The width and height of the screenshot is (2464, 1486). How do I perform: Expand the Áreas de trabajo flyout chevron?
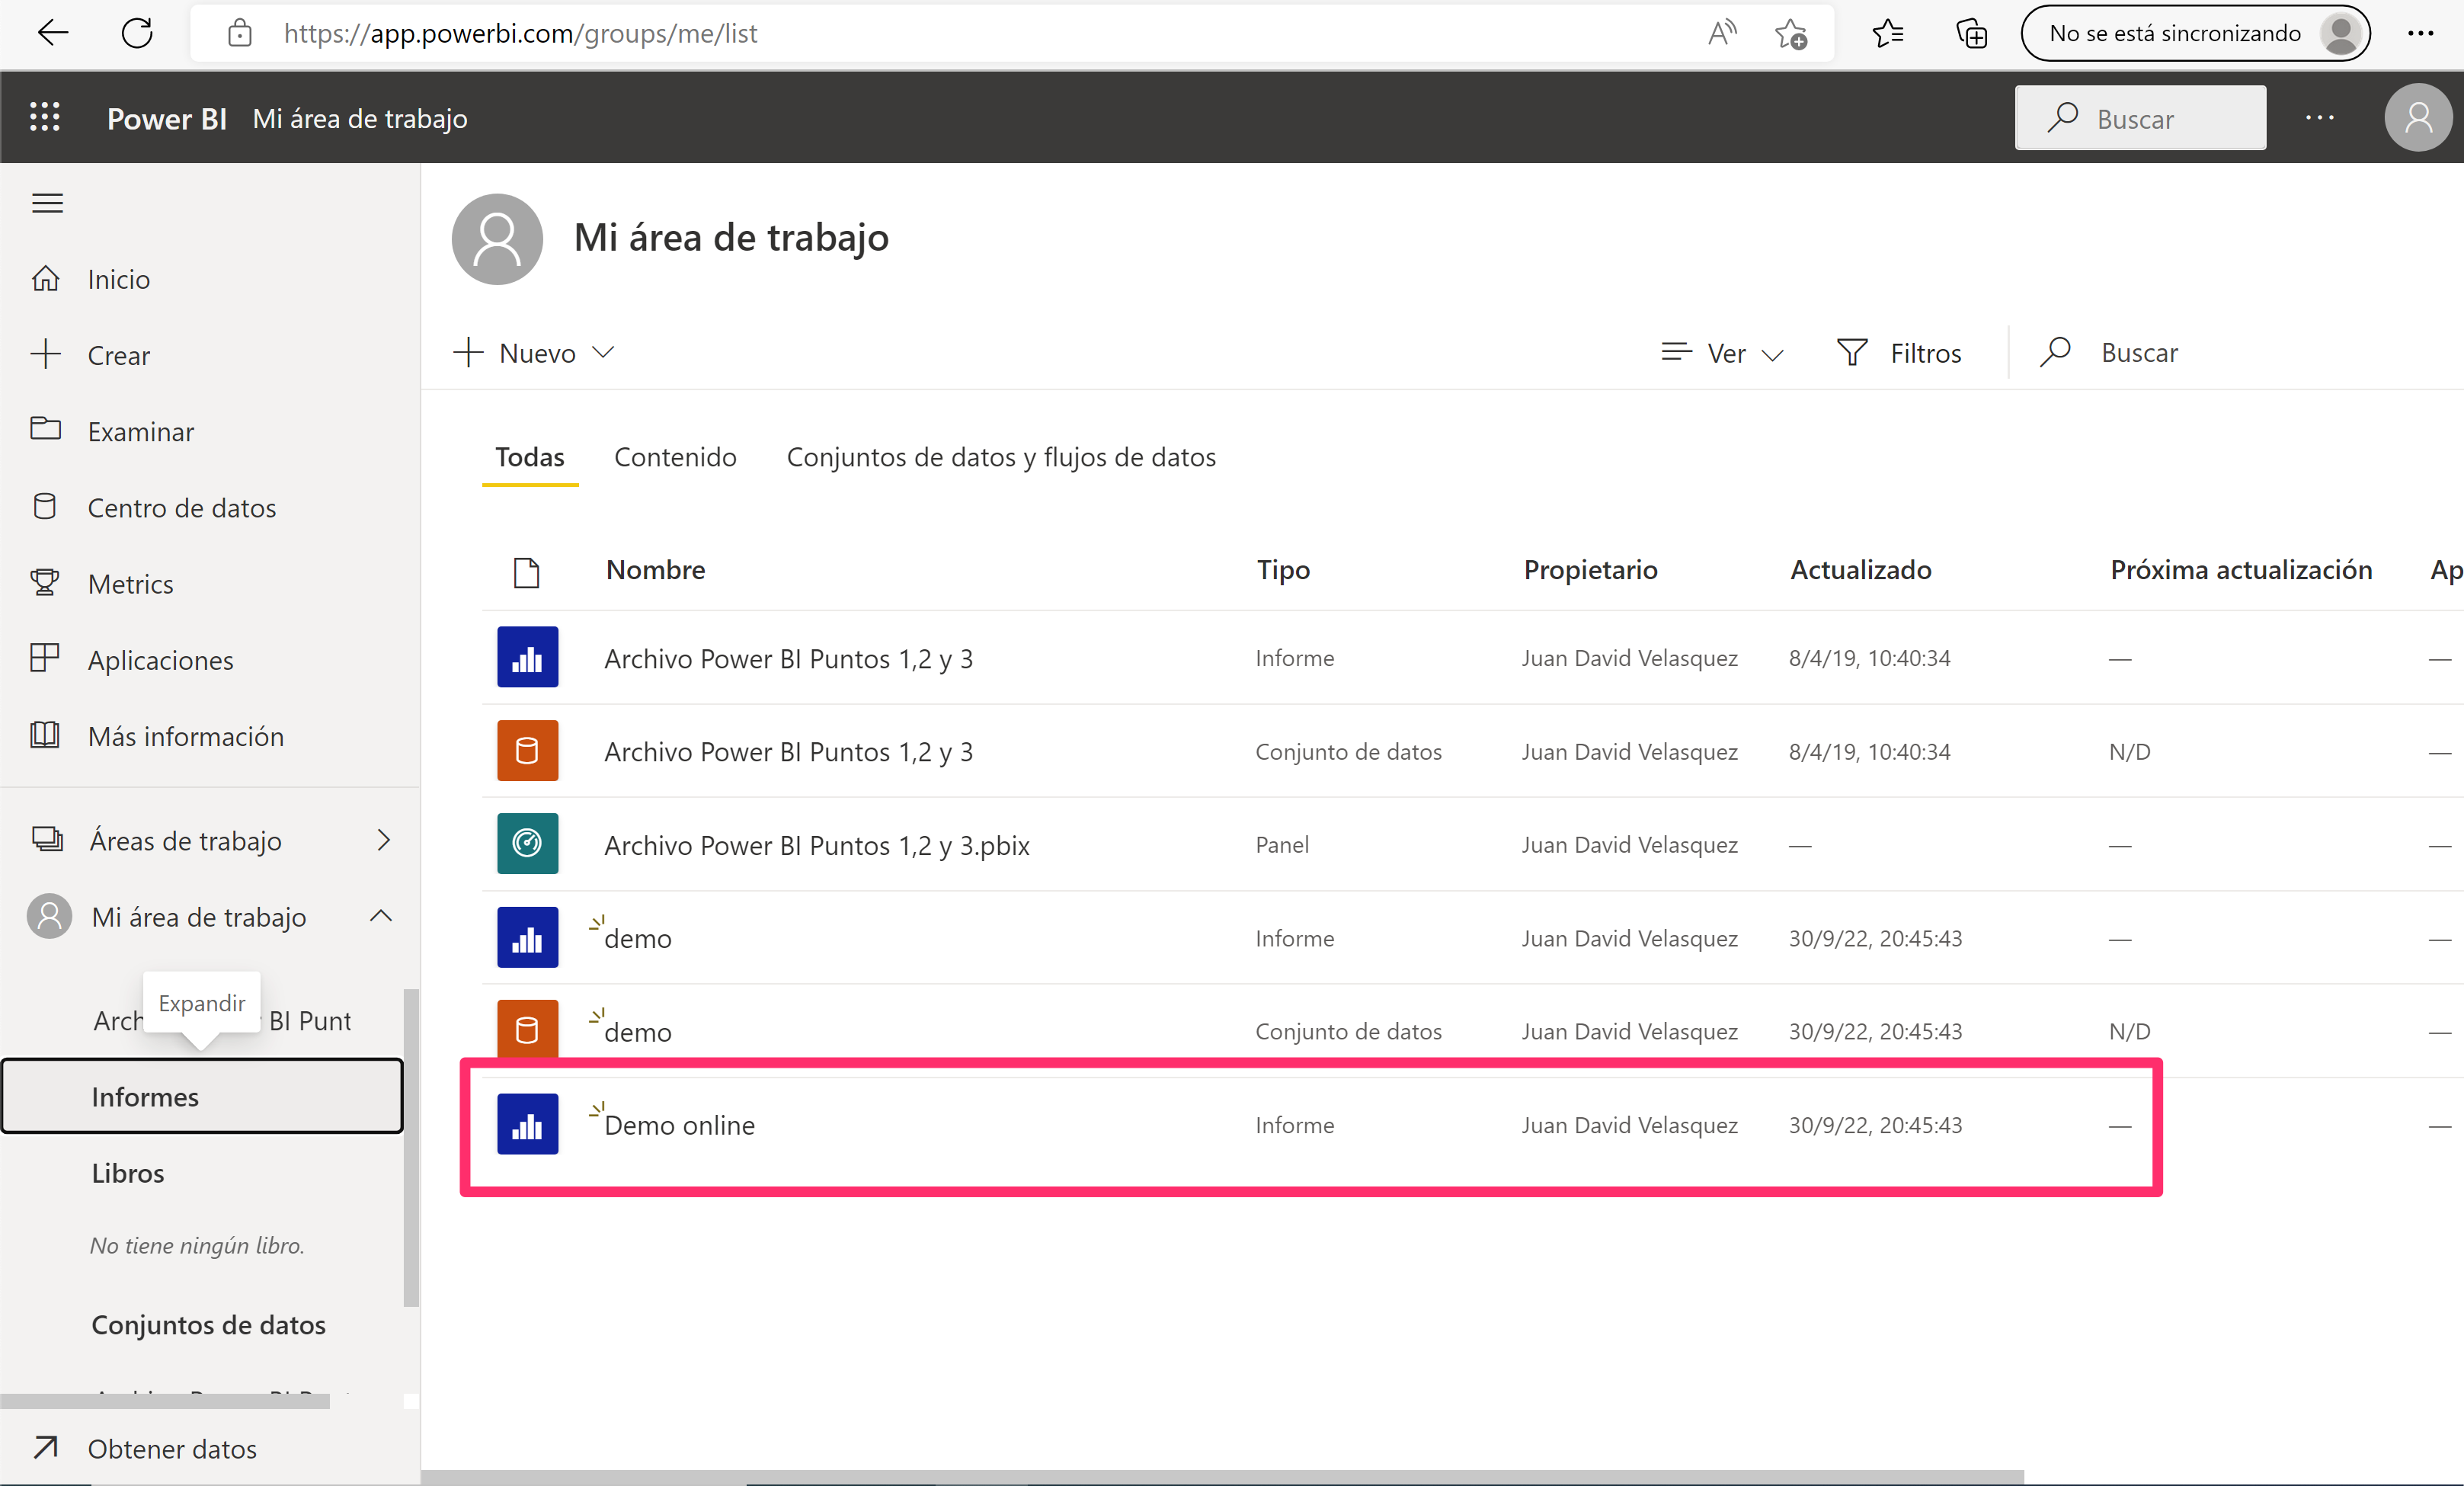click(383, 840)
